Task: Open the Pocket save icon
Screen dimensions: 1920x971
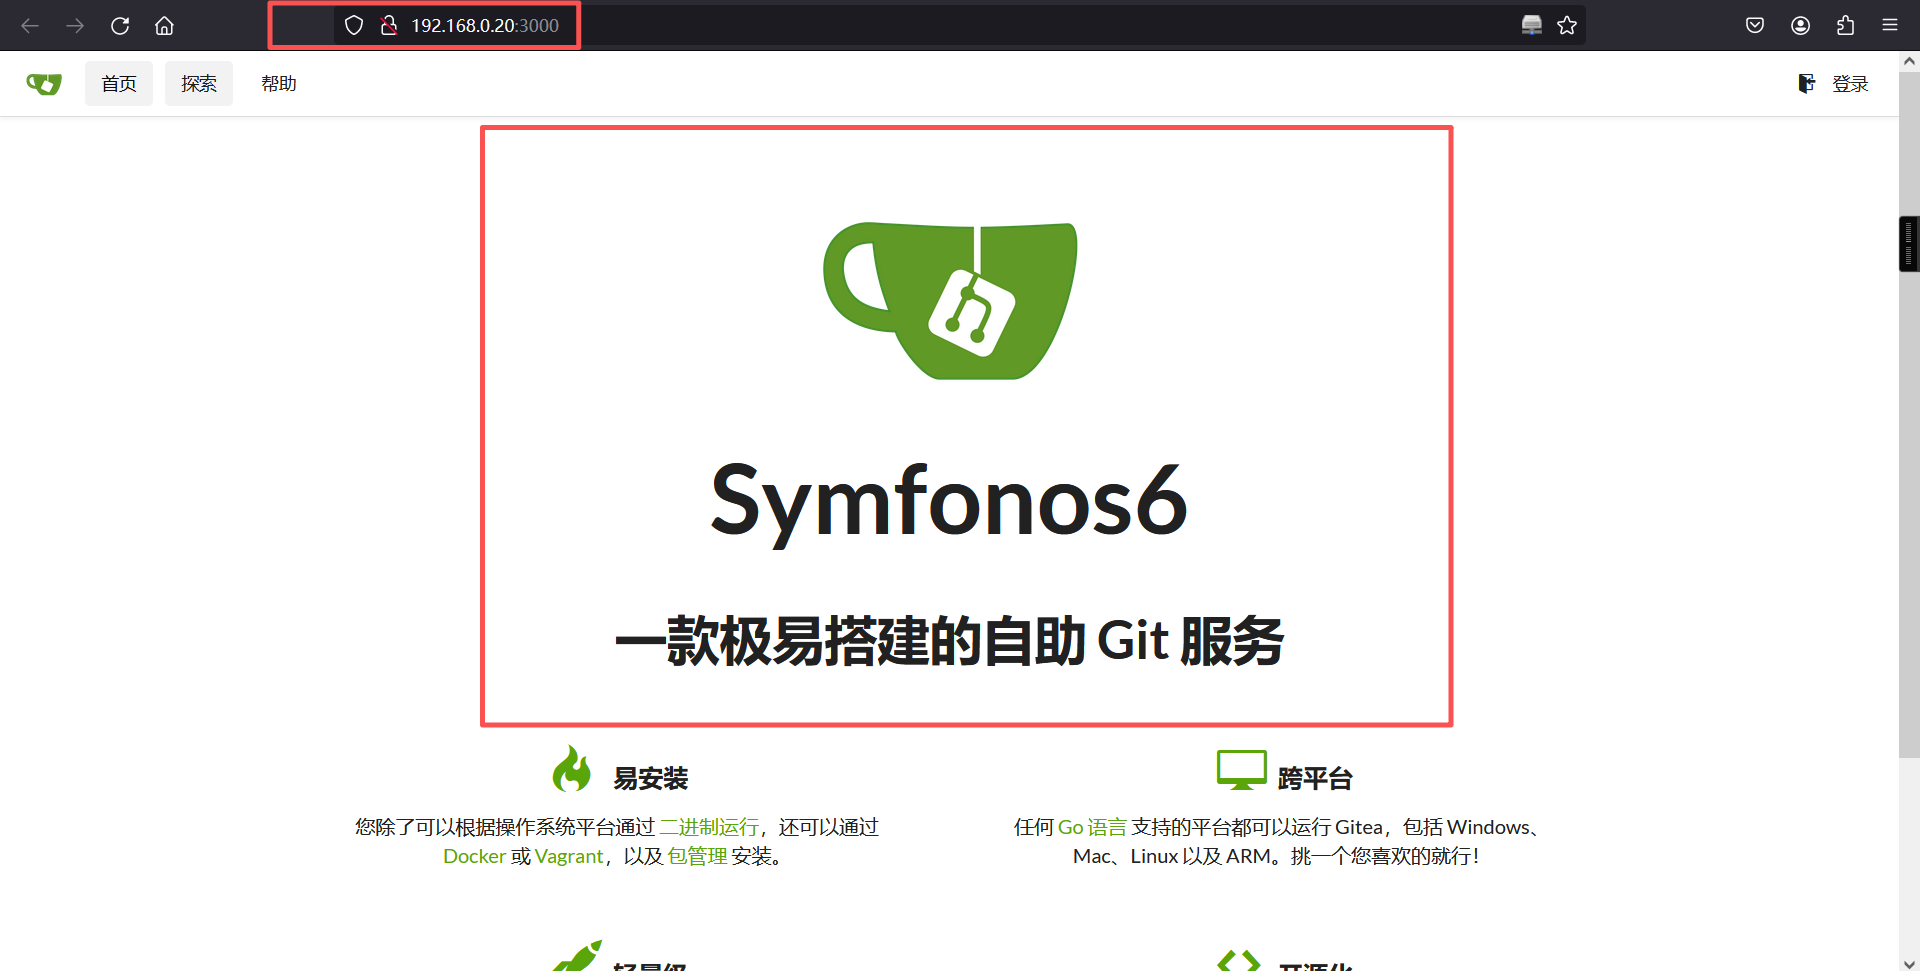Action: coord(1755,26)
